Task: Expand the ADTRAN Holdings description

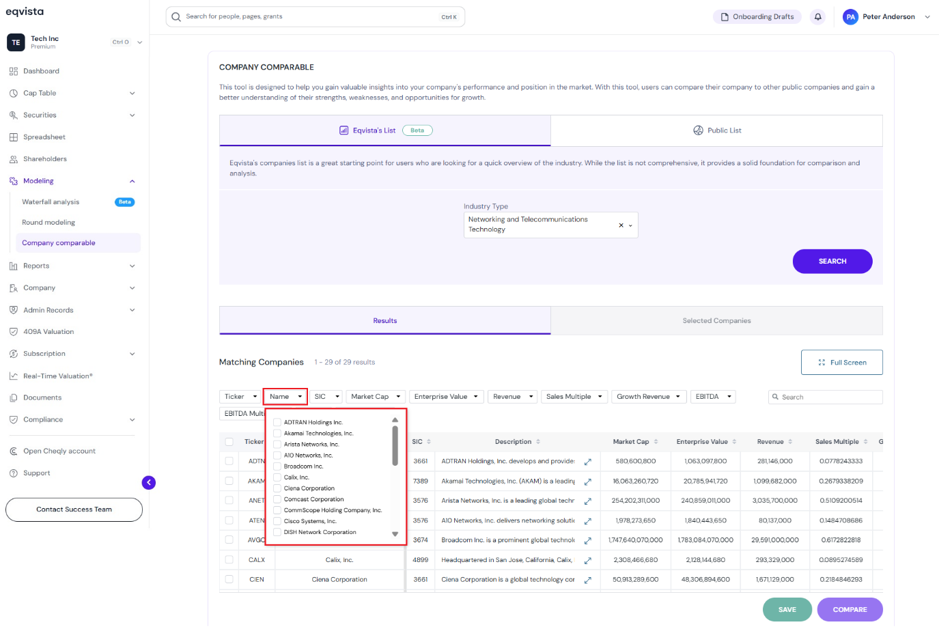Action: pyautogui.click(x=587, y=462)
